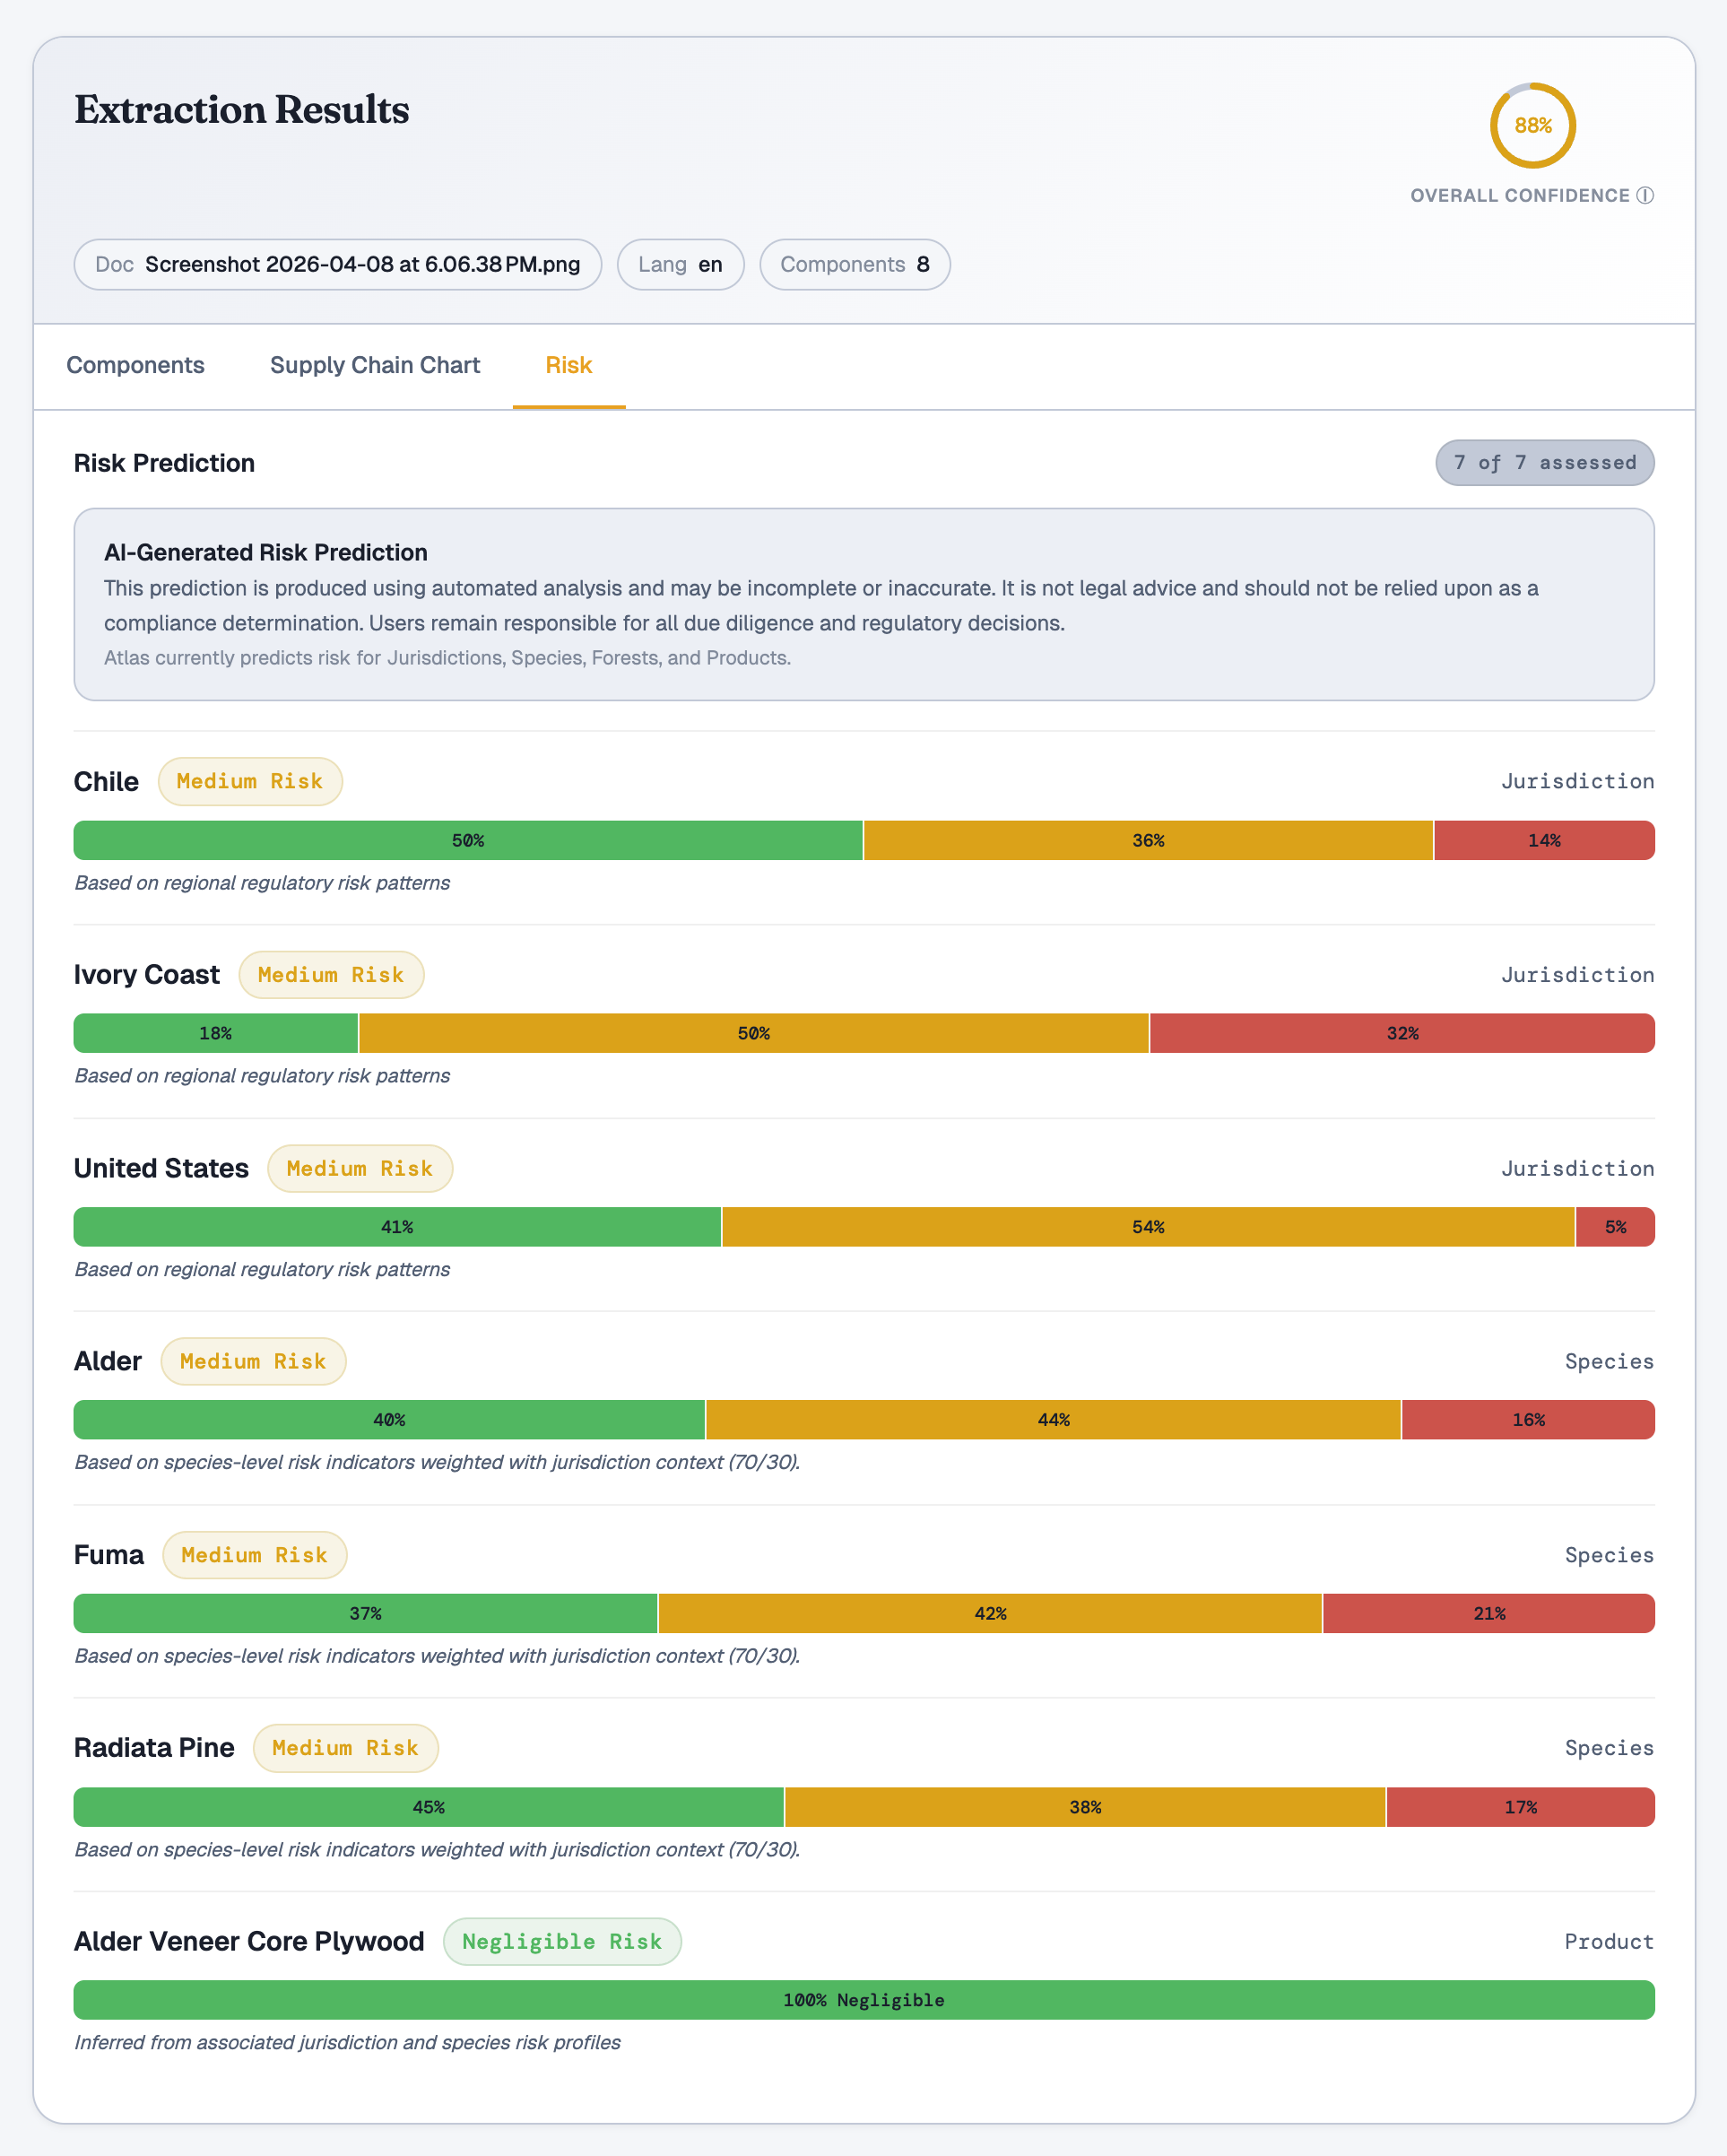Click the red 32% segment for Ivory Coast
The image size is (1727, 2156).
click(x=1403, y=1033)
